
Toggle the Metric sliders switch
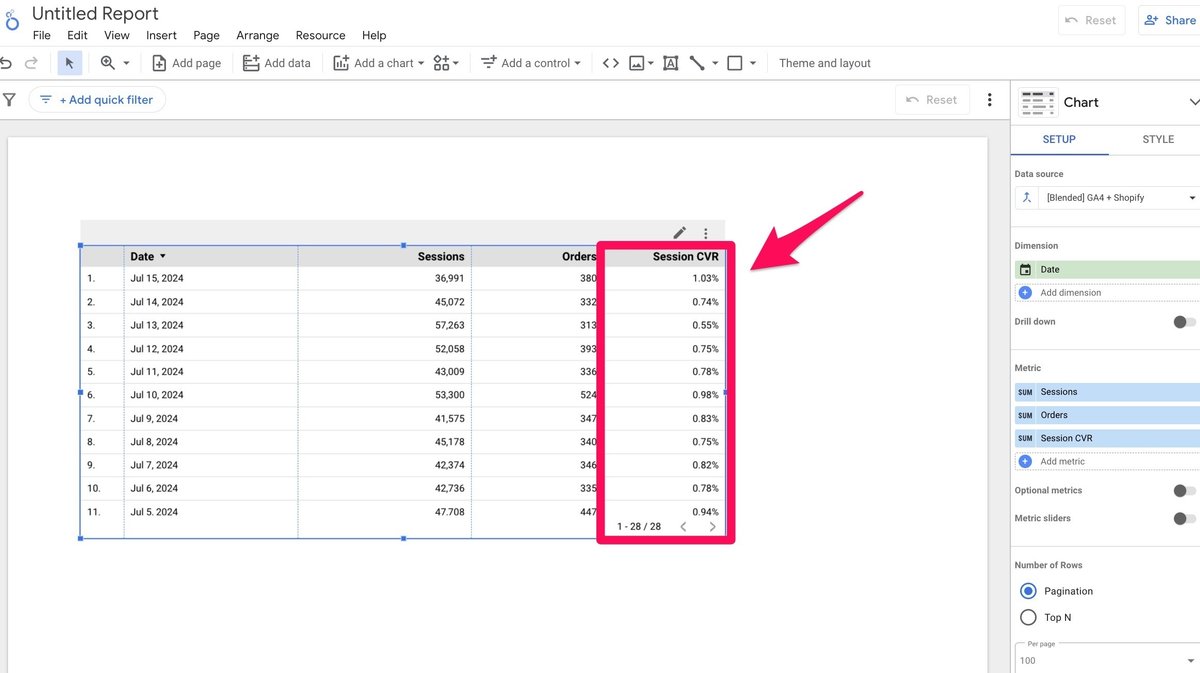pos(1184,518)
